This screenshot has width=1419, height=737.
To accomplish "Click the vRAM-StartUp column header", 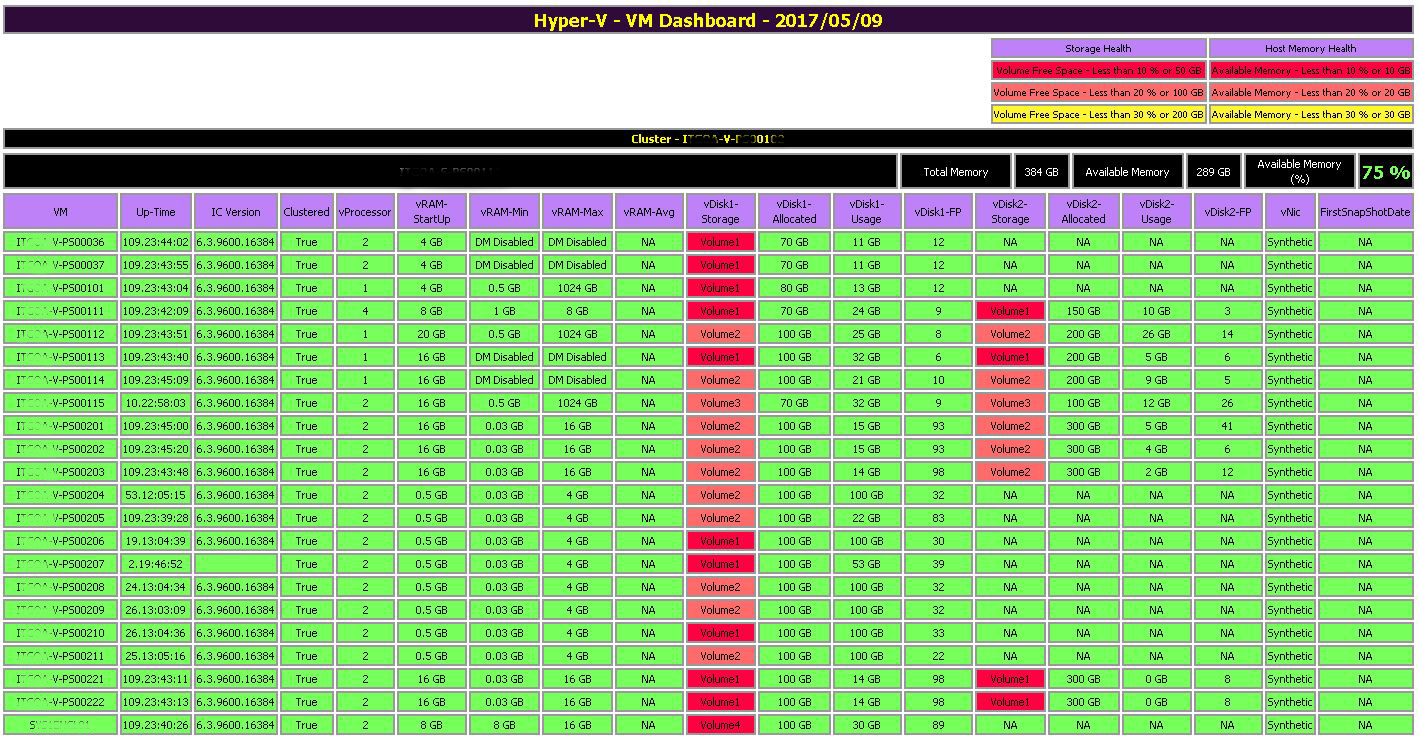I will pyautogui.click(x=431, y=212).
